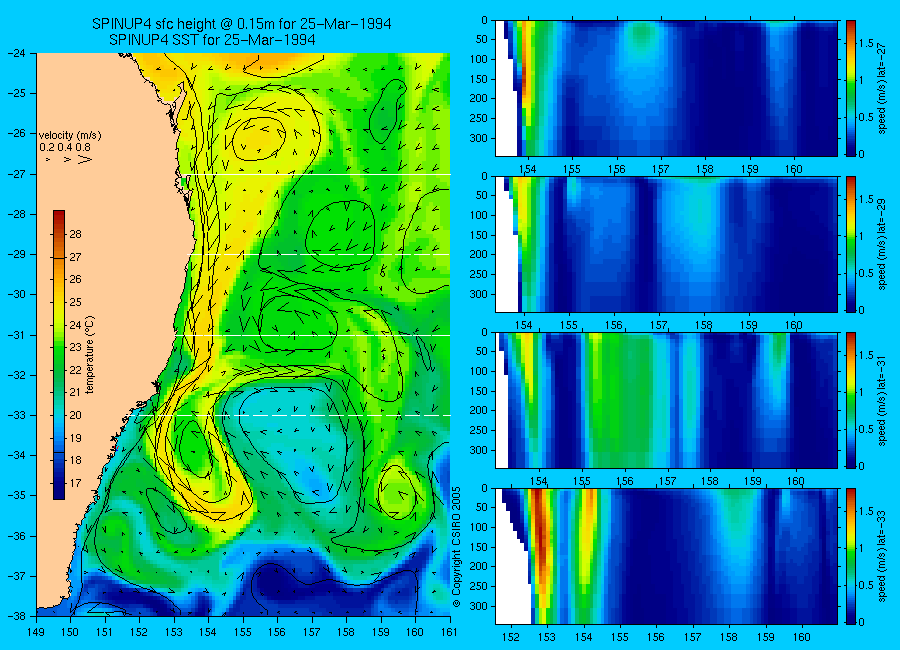The image size is (900, 650).
Task: Click the "1.5" tick on the lat=-27 speed scale
Action: pyautogui.click(x=866, y=44)
